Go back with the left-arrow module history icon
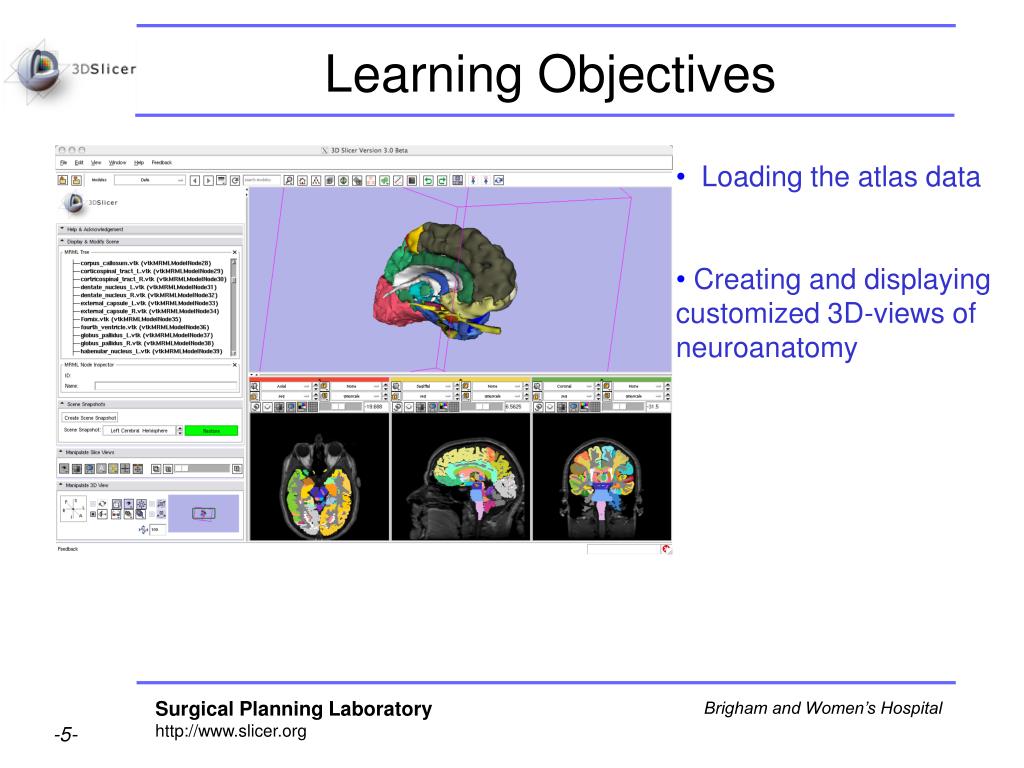The width and height of the screenshot is (1024, 768). [x=195, y=180]
